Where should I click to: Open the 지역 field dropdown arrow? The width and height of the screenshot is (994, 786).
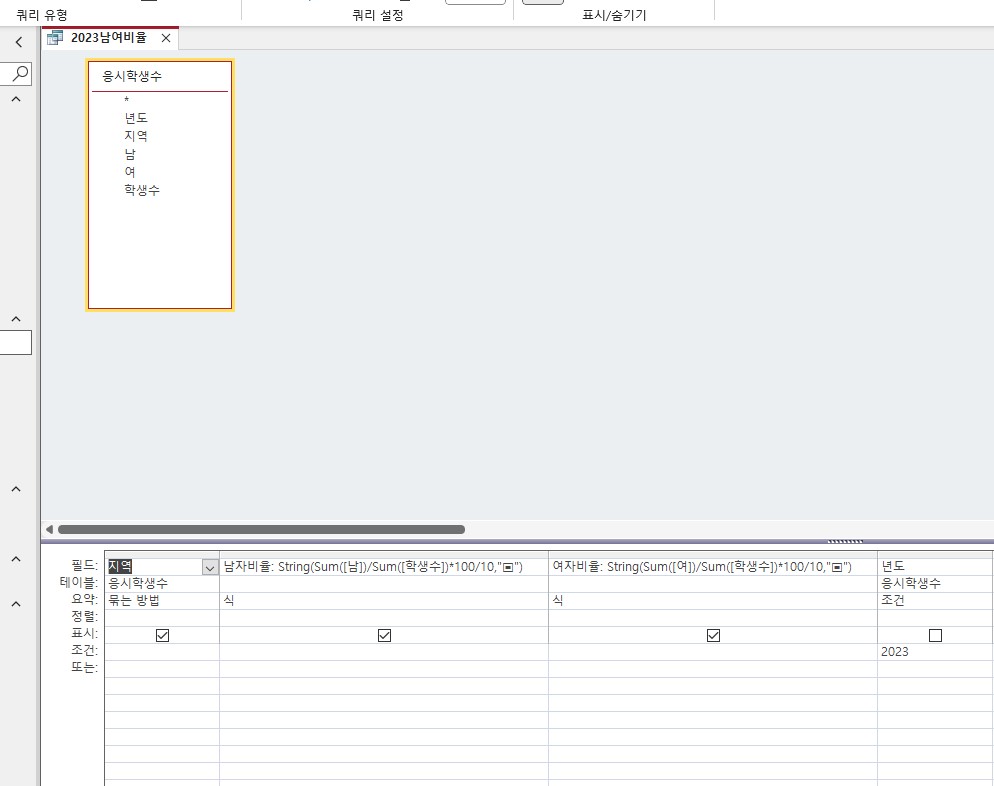click(210, 567)
